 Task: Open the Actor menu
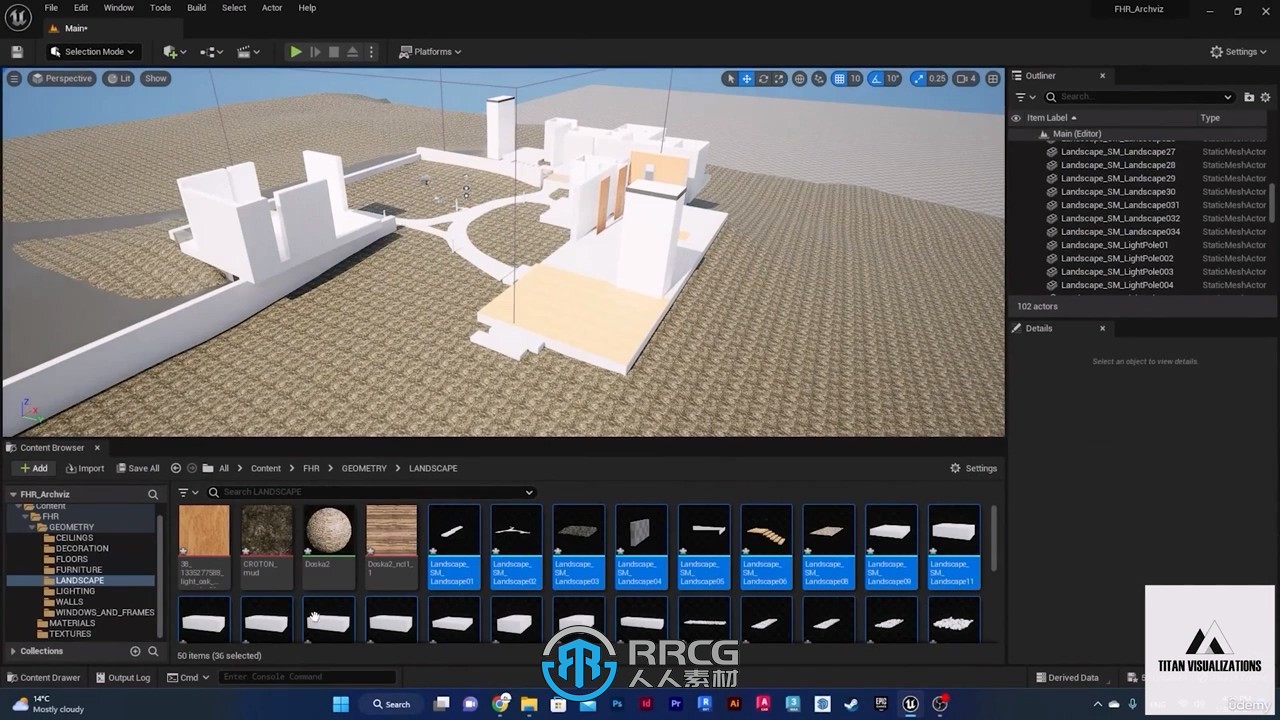[272, 8]
